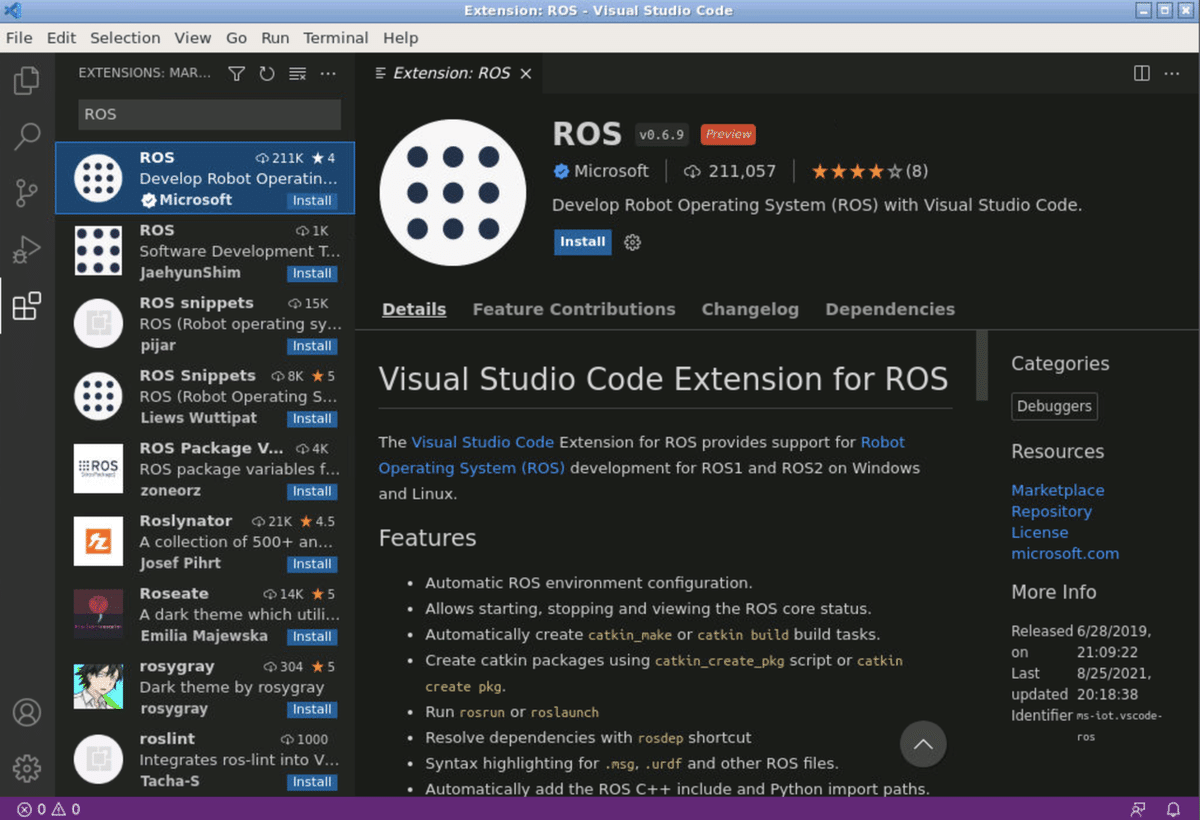Click the ROS search input field

208,114
